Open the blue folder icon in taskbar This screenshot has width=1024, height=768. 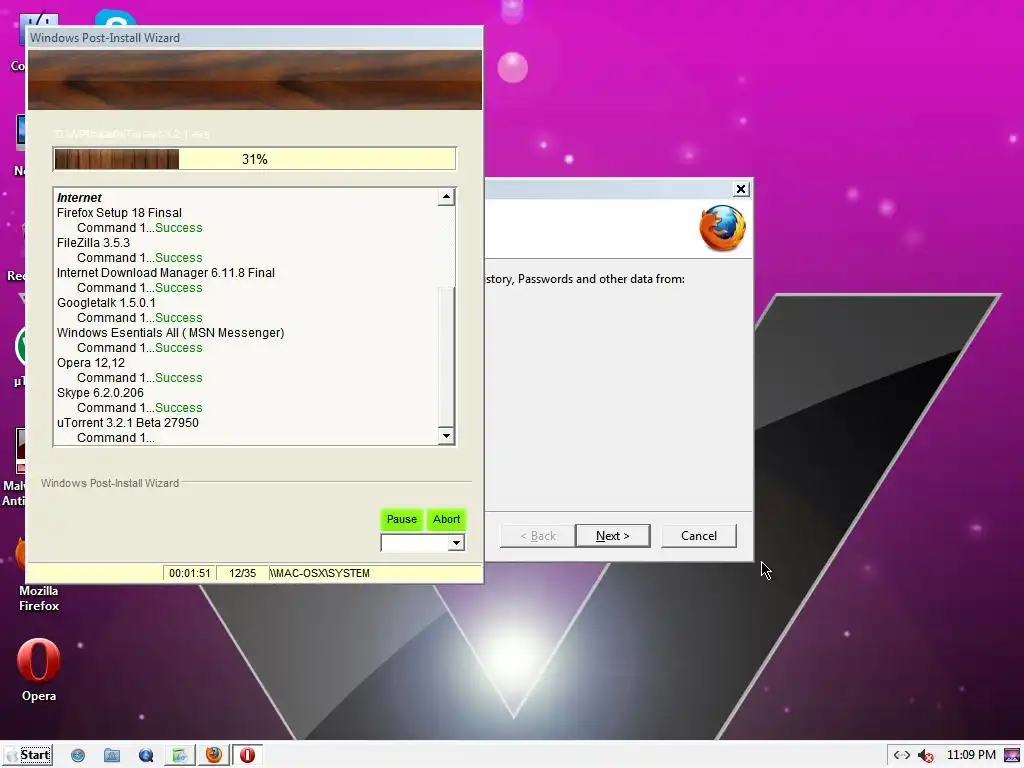pyautogui.click(x=112, y=756)
